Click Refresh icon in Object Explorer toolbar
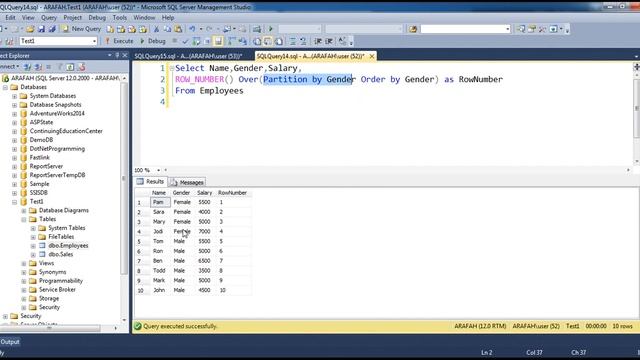 [70, 67]
